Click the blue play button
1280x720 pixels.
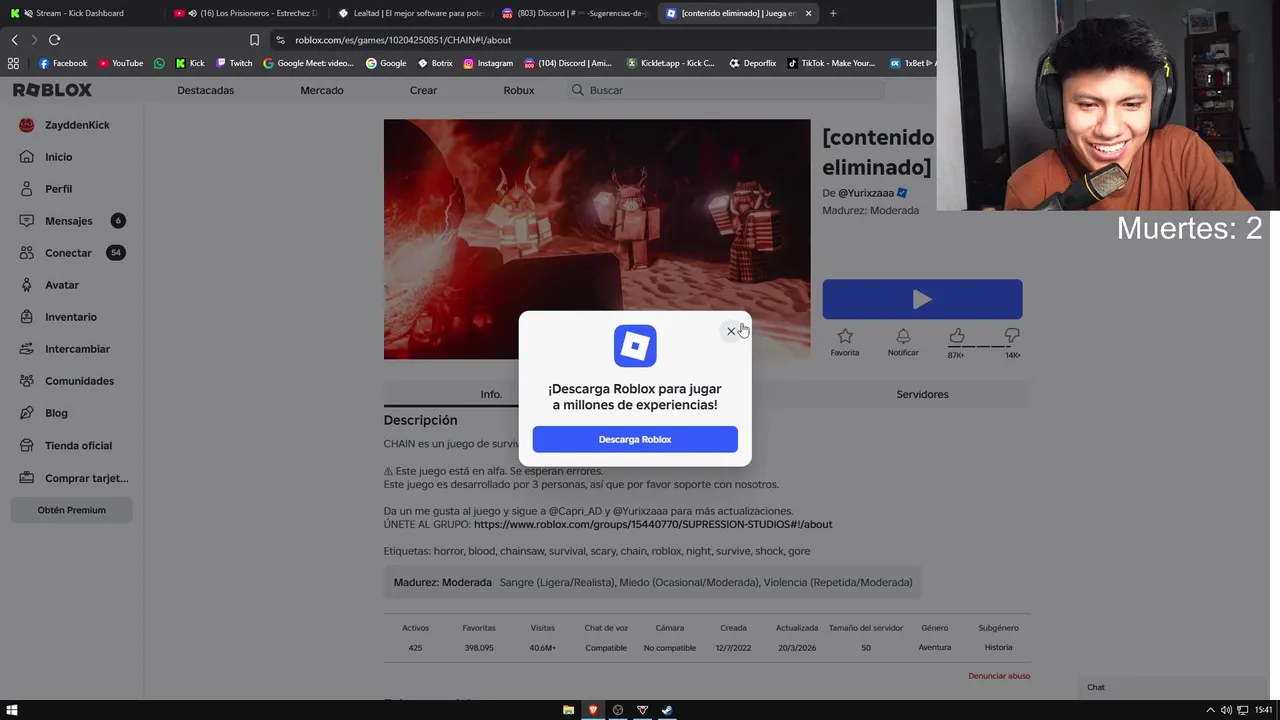click(x=922, y=299)
